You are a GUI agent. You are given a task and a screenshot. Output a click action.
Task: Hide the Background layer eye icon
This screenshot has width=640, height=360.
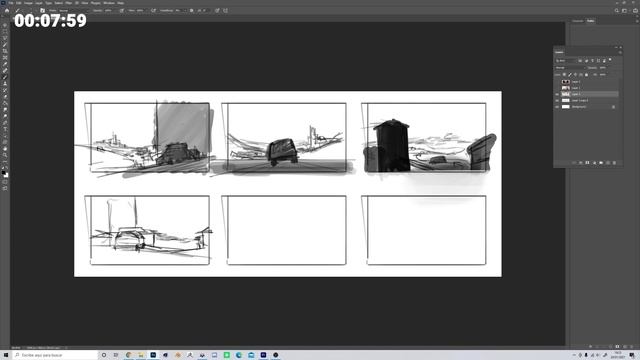557,107
